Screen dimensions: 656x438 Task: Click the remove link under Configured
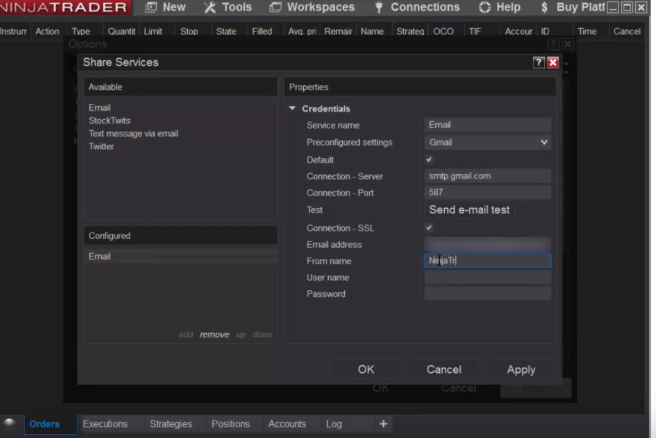(213, 334)
